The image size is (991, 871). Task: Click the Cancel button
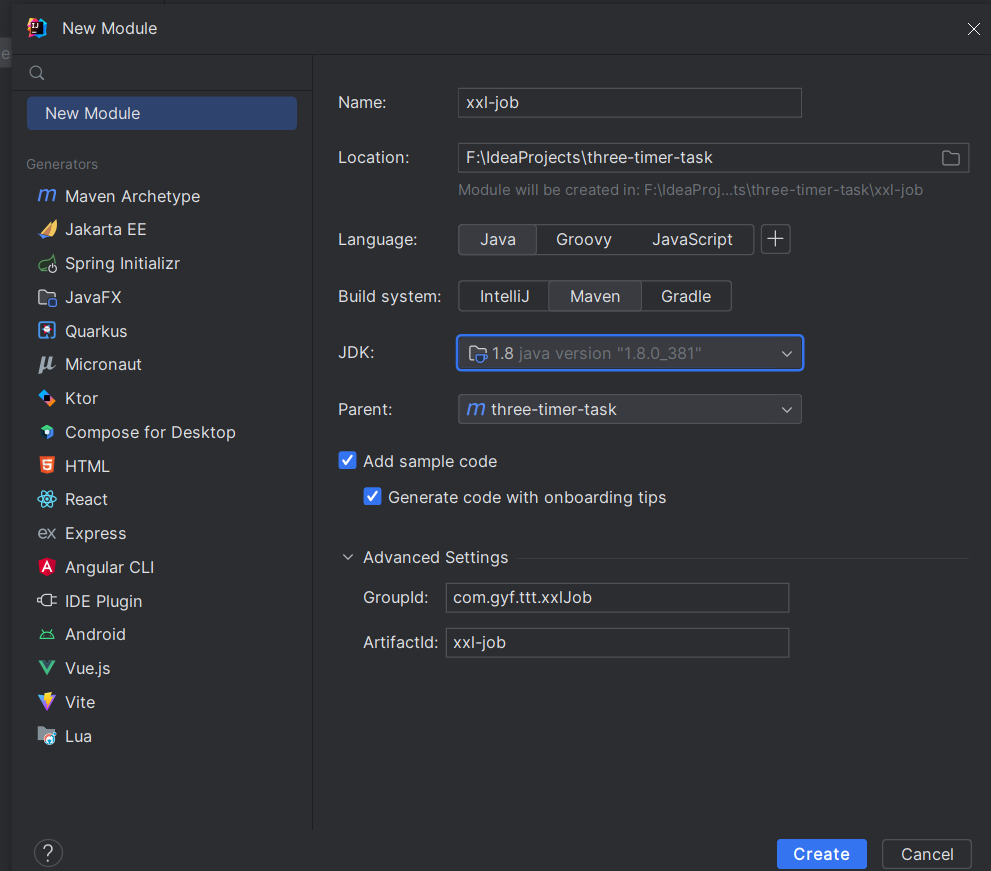927,854
